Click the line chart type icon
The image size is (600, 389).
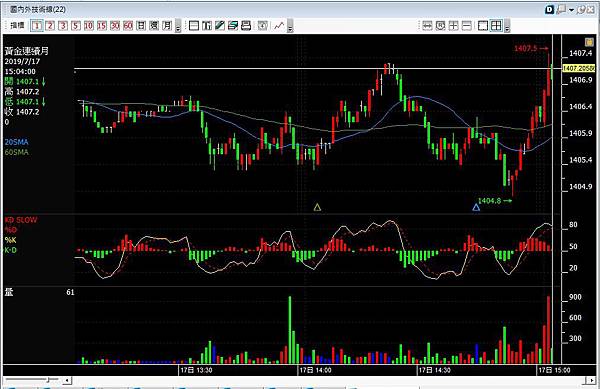pos(279,26)
